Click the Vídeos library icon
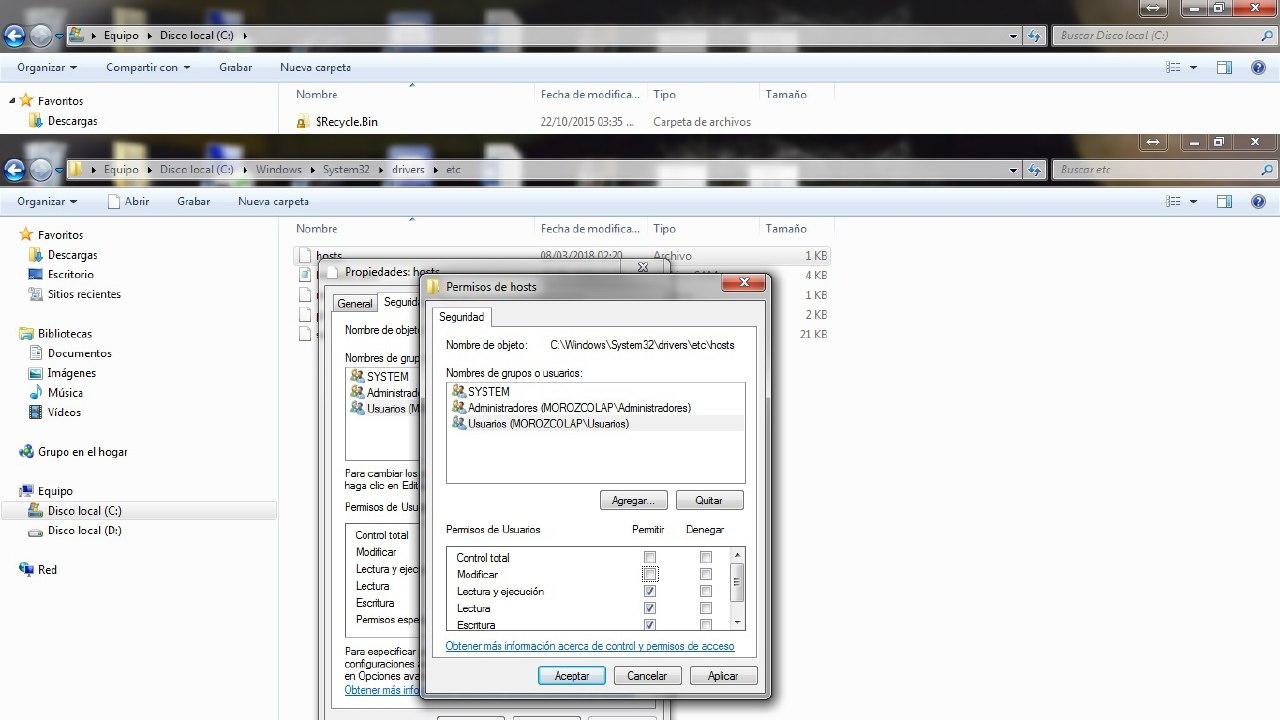This screenshot has height=720, width=1280. click(36, 413)
